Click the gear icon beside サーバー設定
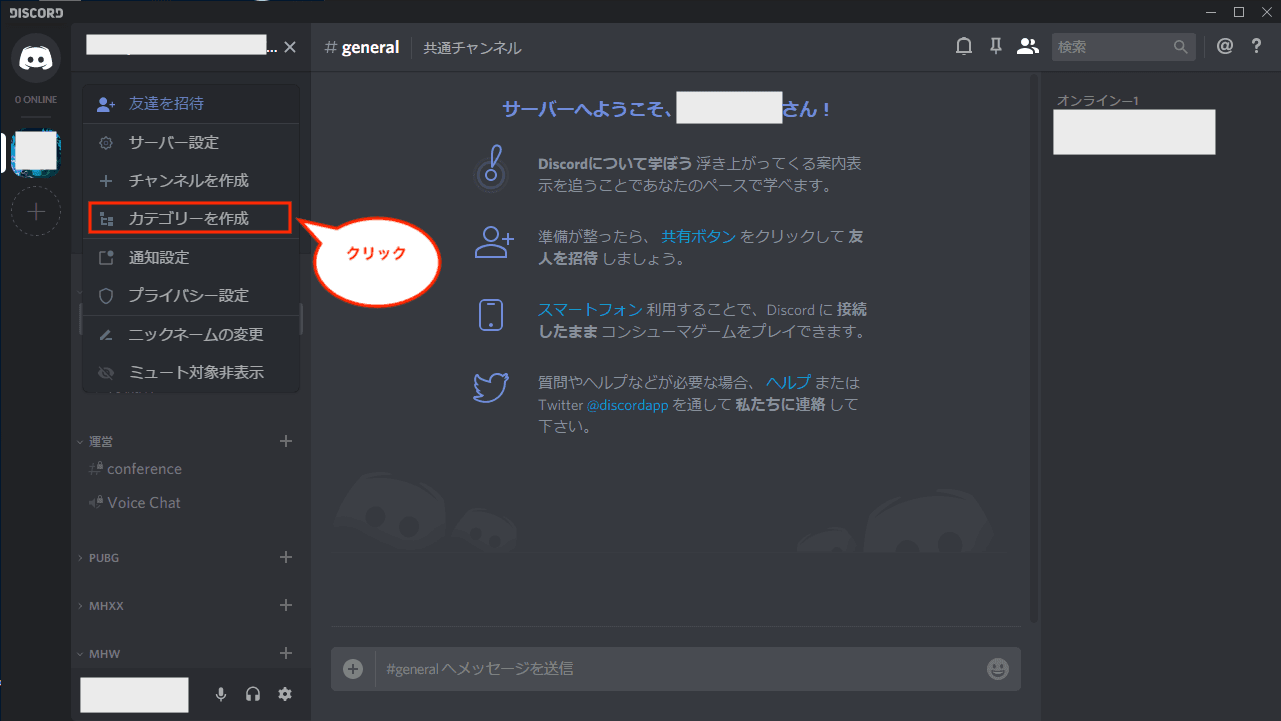The width and height of the screenshot is (1281, 721). pos(106,143)
